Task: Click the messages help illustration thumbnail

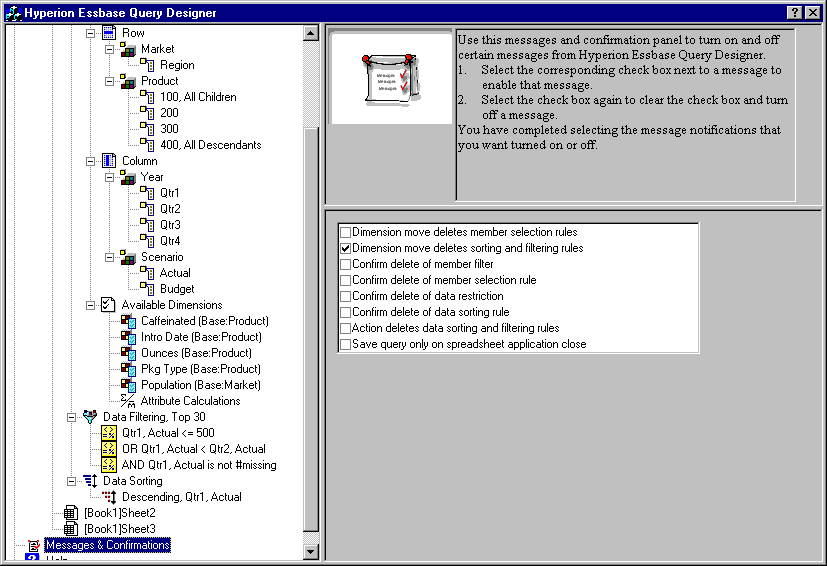Action: [x=391, y=78]
